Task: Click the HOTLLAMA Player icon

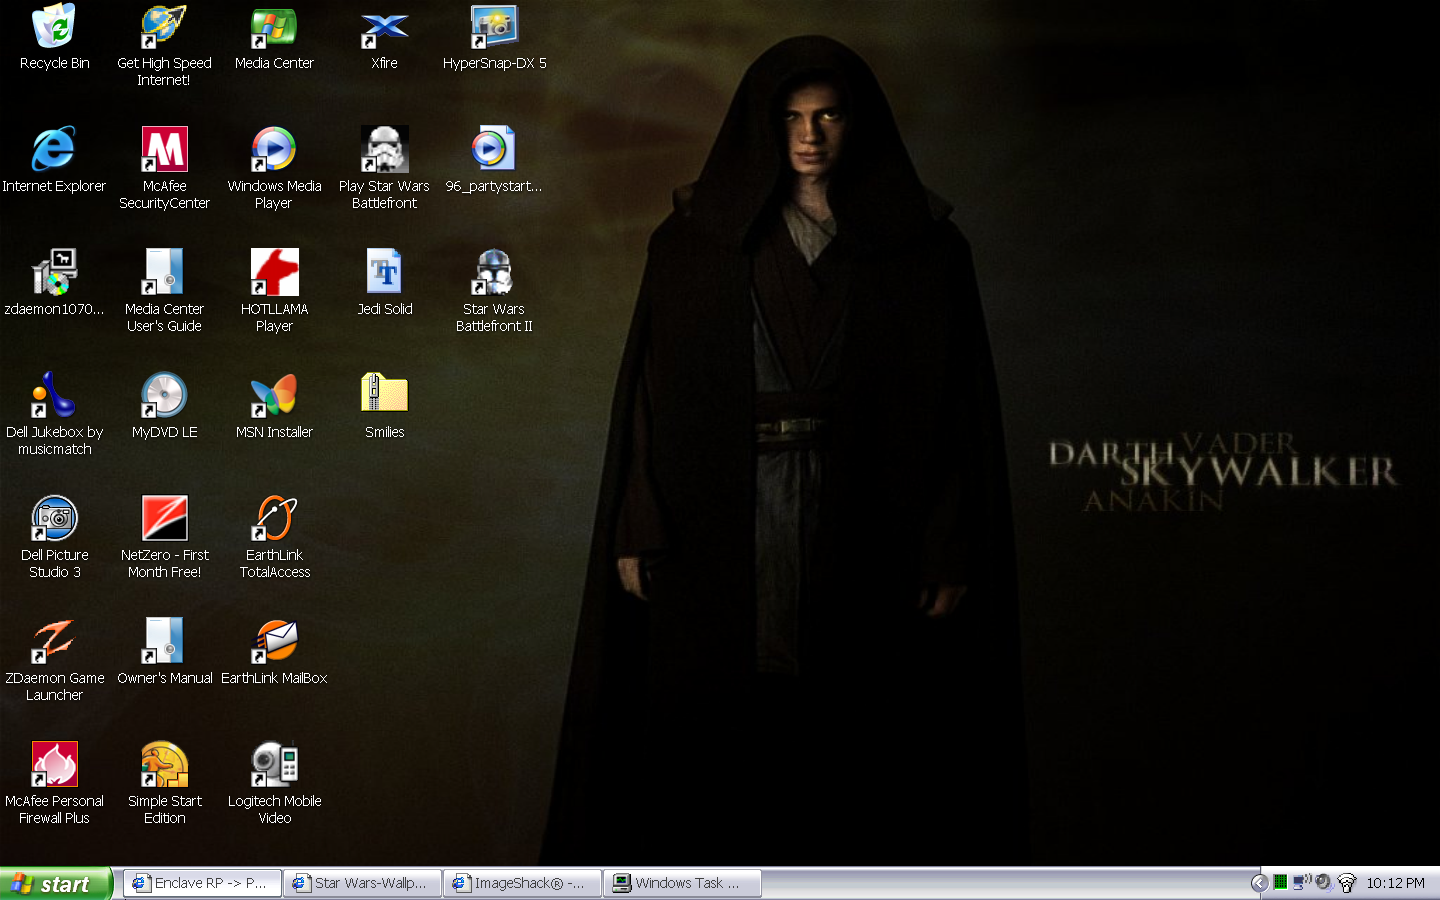Action: click(274, 273)
